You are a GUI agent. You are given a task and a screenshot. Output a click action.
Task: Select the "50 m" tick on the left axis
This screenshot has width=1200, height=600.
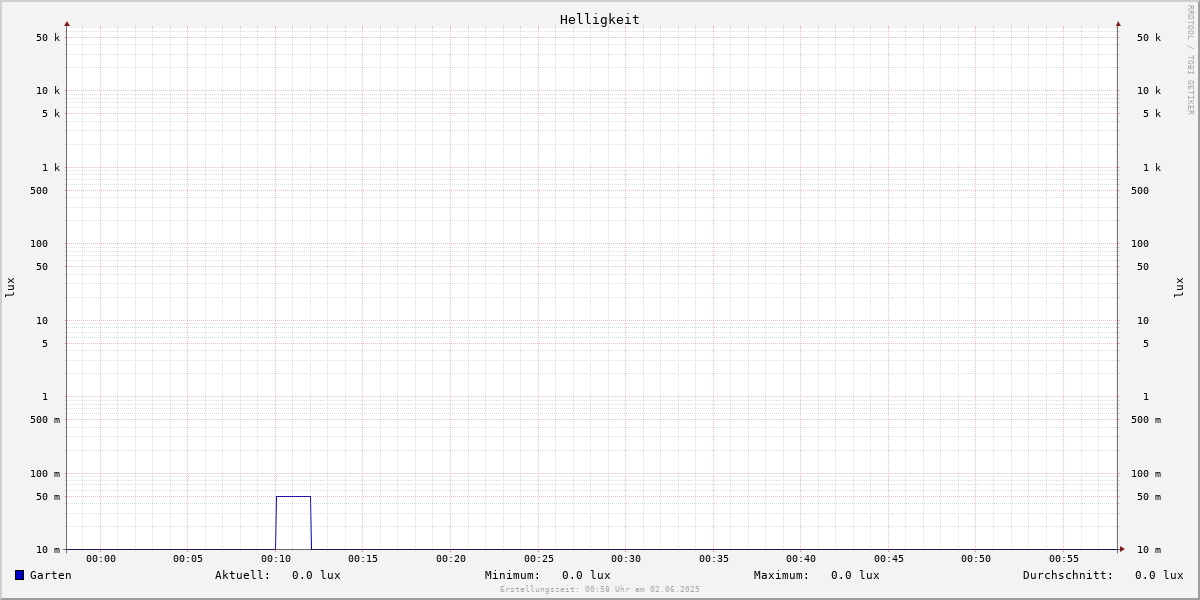click(x=48, y=497)
